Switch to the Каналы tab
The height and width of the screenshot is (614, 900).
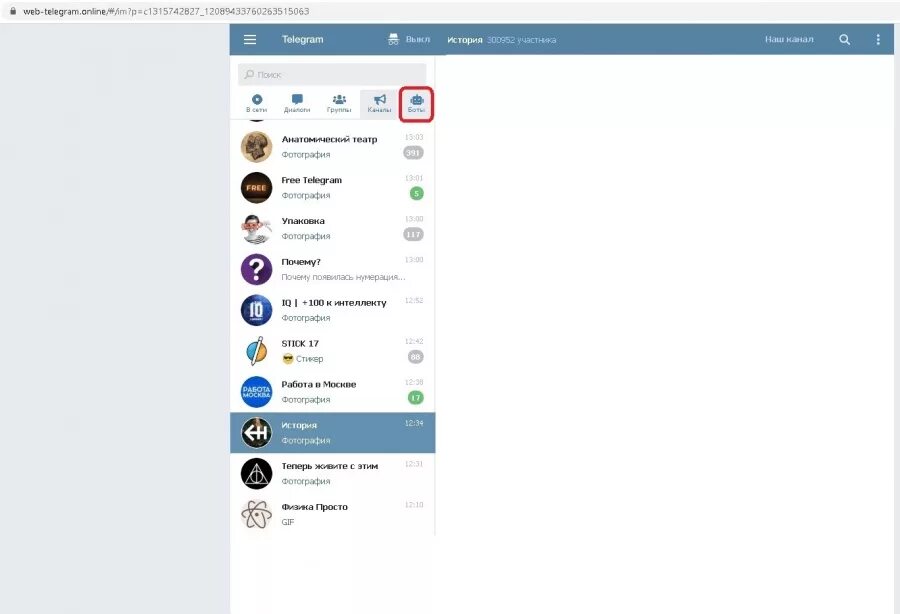[x=379, y=104]
